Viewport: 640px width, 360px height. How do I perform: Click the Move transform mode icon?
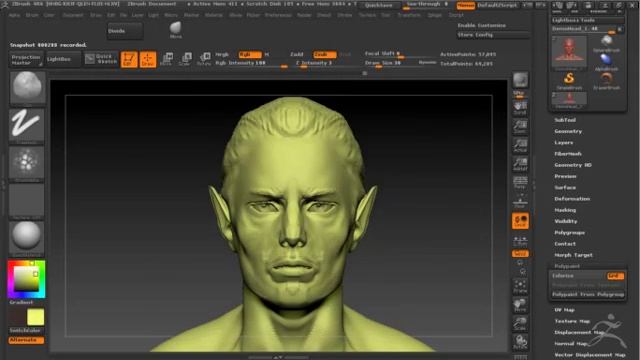pyautogui.click(x=167, y=59)
